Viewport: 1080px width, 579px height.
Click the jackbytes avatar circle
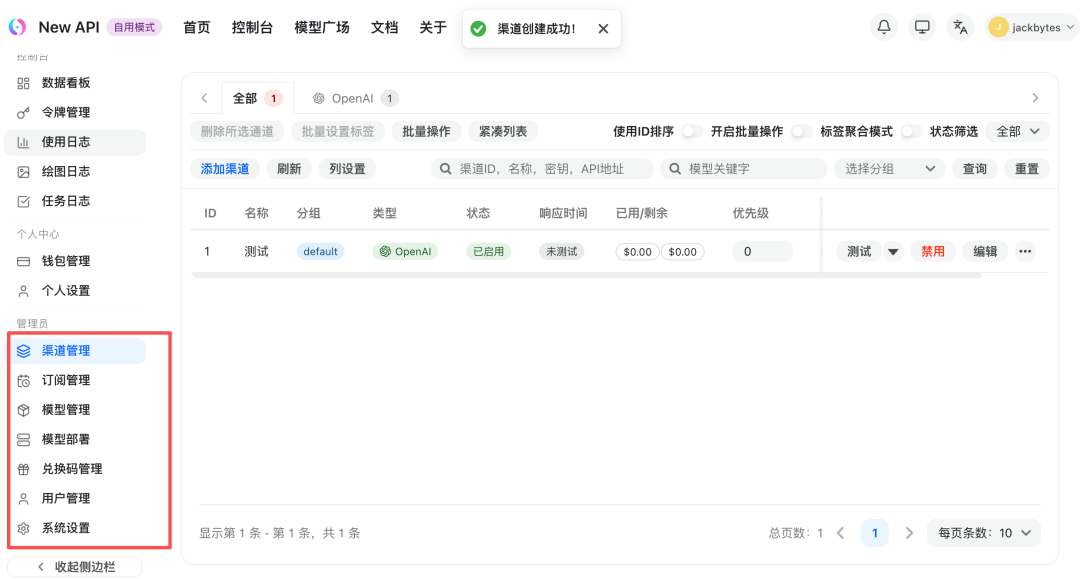click(x=998, y=27)
